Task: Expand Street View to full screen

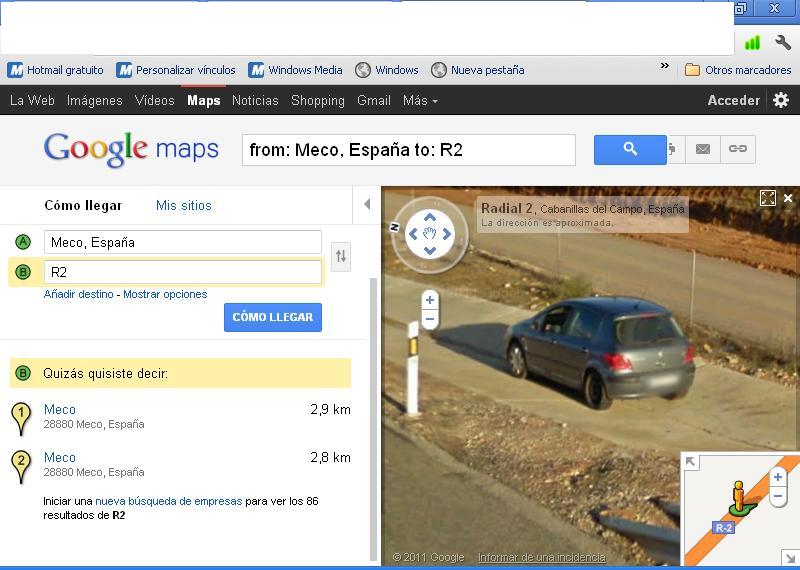Action: pyautogui.click(x=768, y=198)
